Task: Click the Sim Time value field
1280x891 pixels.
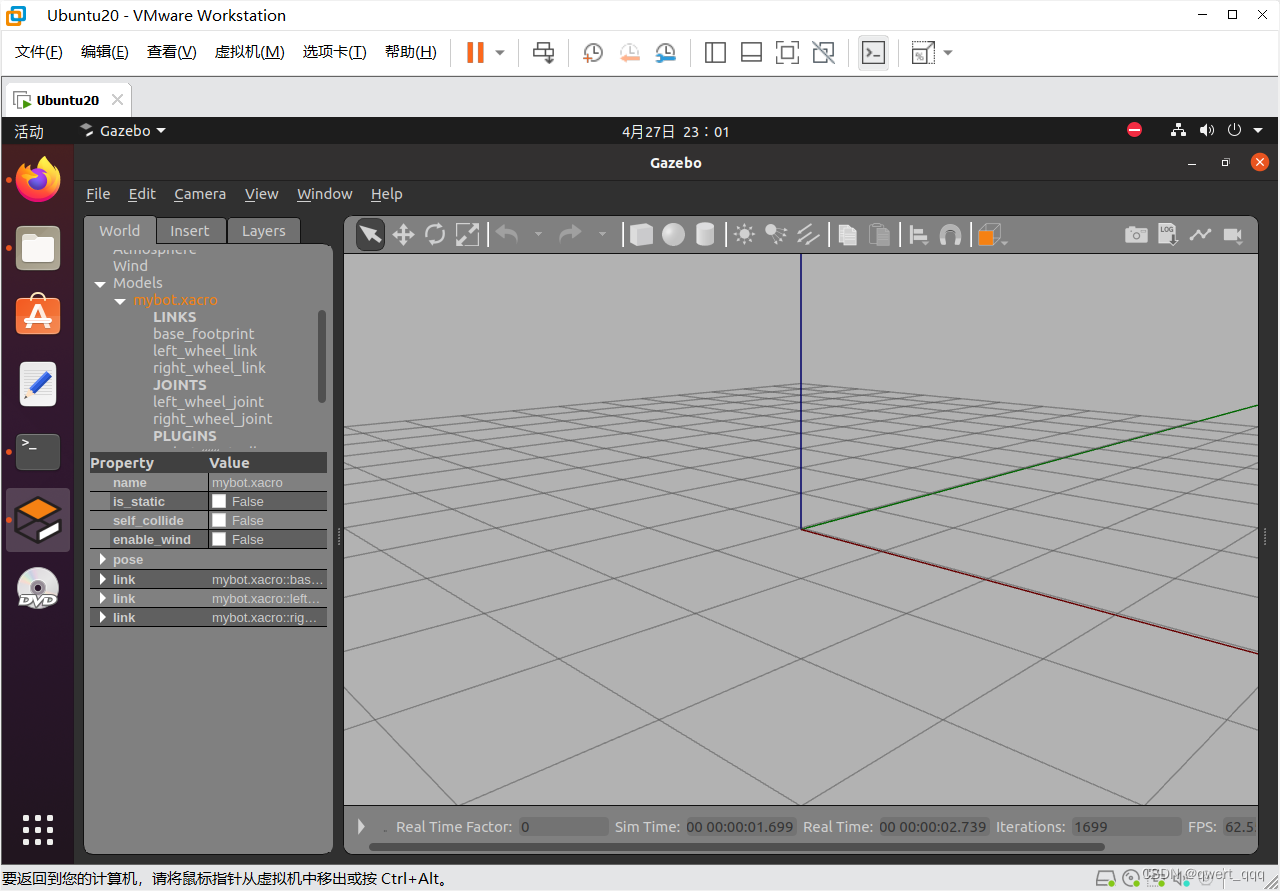Action: (741, 827)
